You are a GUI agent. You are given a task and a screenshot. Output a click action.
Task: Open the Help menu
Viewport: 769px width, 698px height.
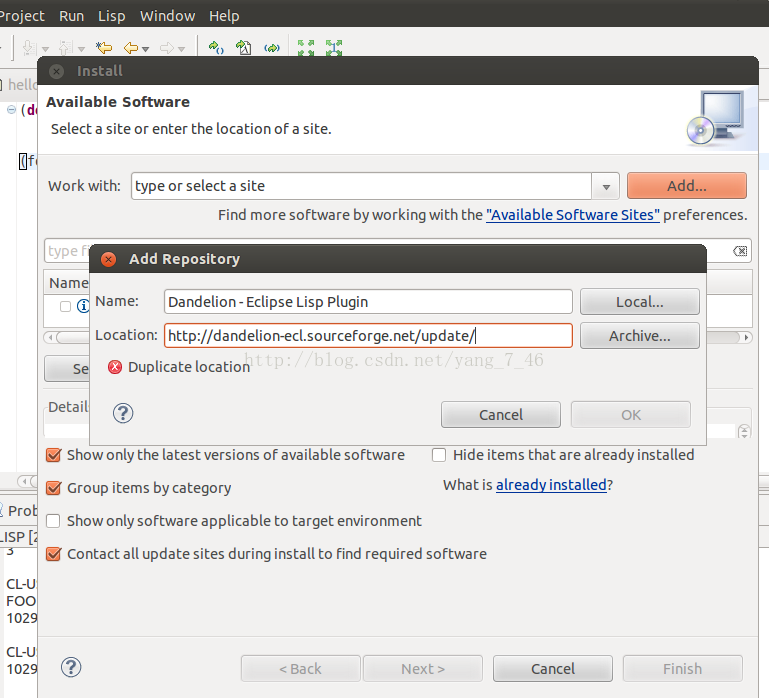[x=224, y=16]
